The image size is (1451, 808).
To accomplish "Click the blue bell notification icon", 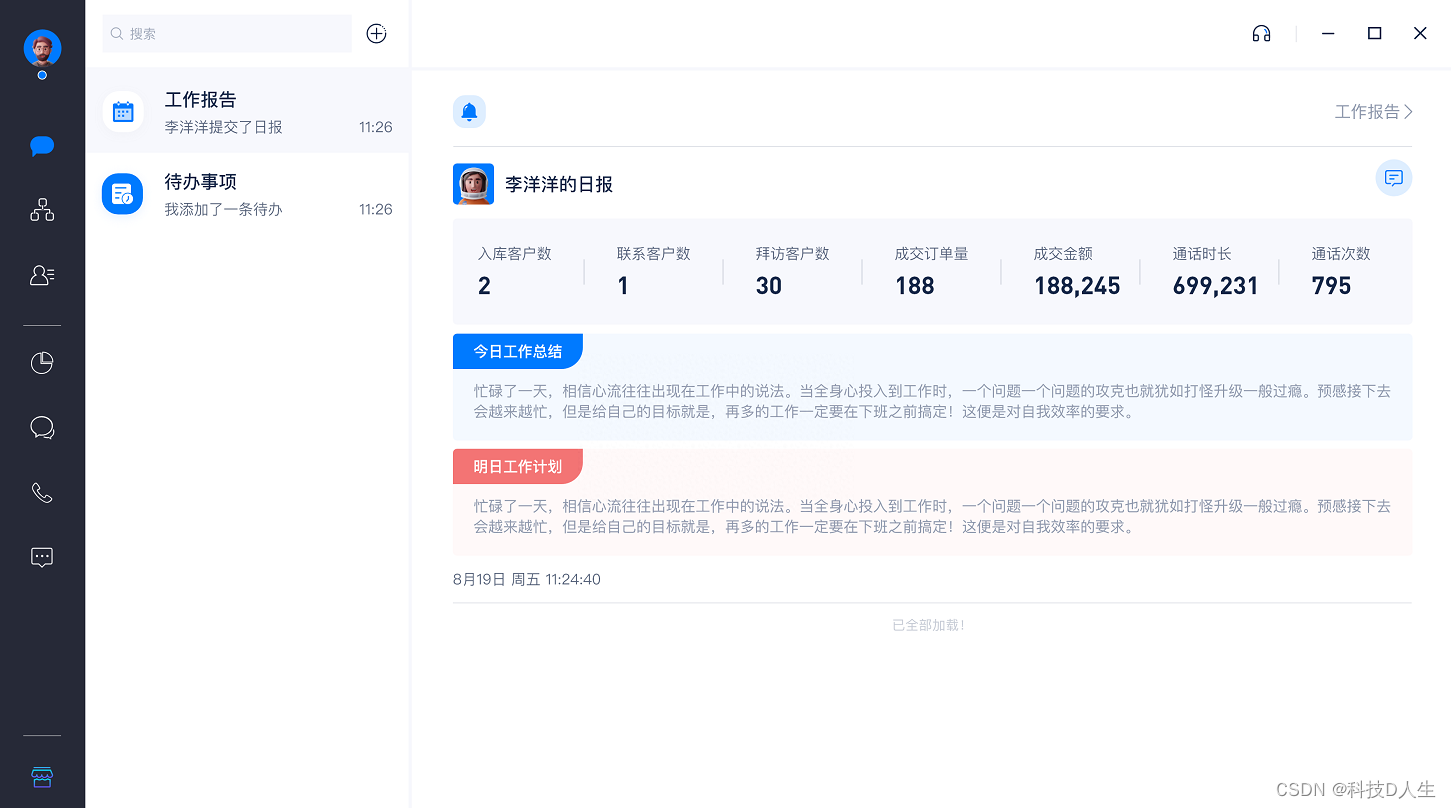I will click(x=469, y=111).
